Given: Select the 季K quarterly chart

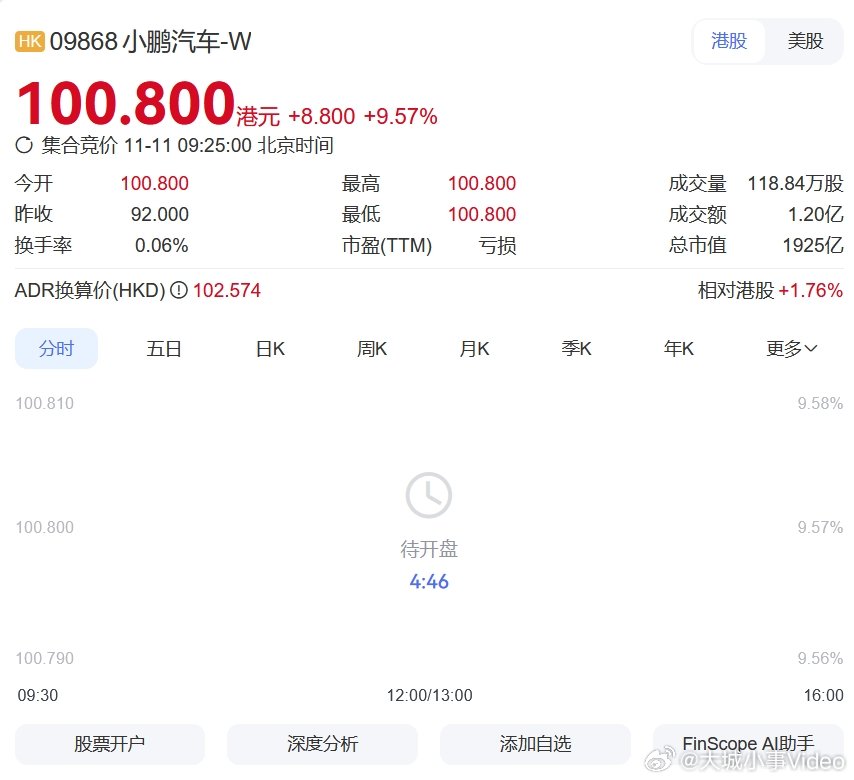Looking at the screenshot, I should pyautogui.click(x=576, y=348).
